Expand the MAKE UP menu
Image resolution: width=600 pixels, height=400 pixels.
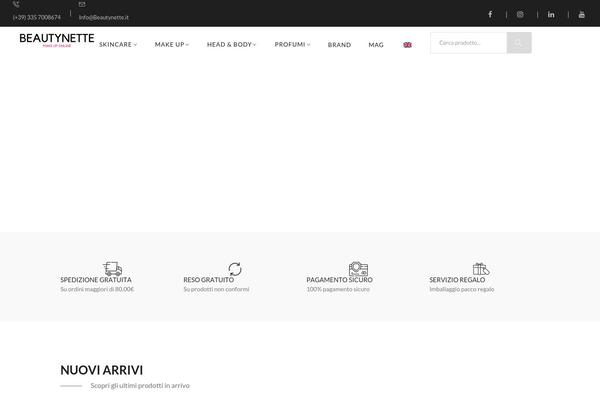172,44
